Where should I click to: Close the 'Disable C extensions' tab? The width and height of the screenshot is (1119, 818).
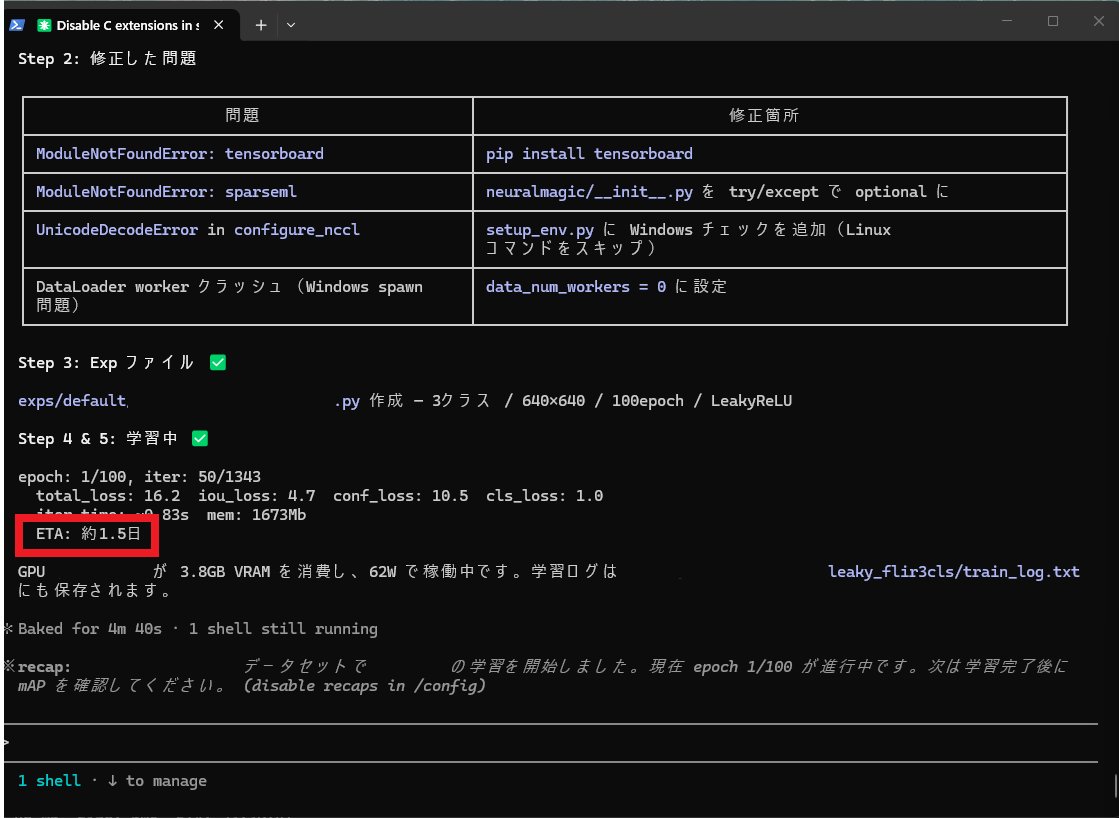218,25
